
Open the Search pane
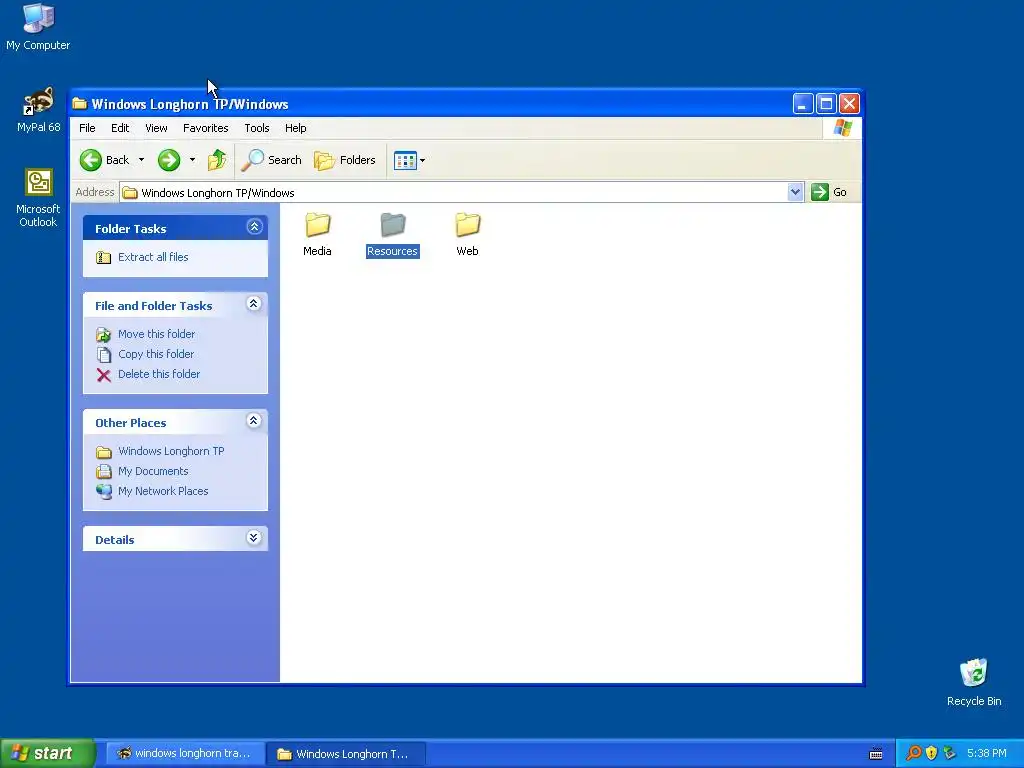pos(271,160)
